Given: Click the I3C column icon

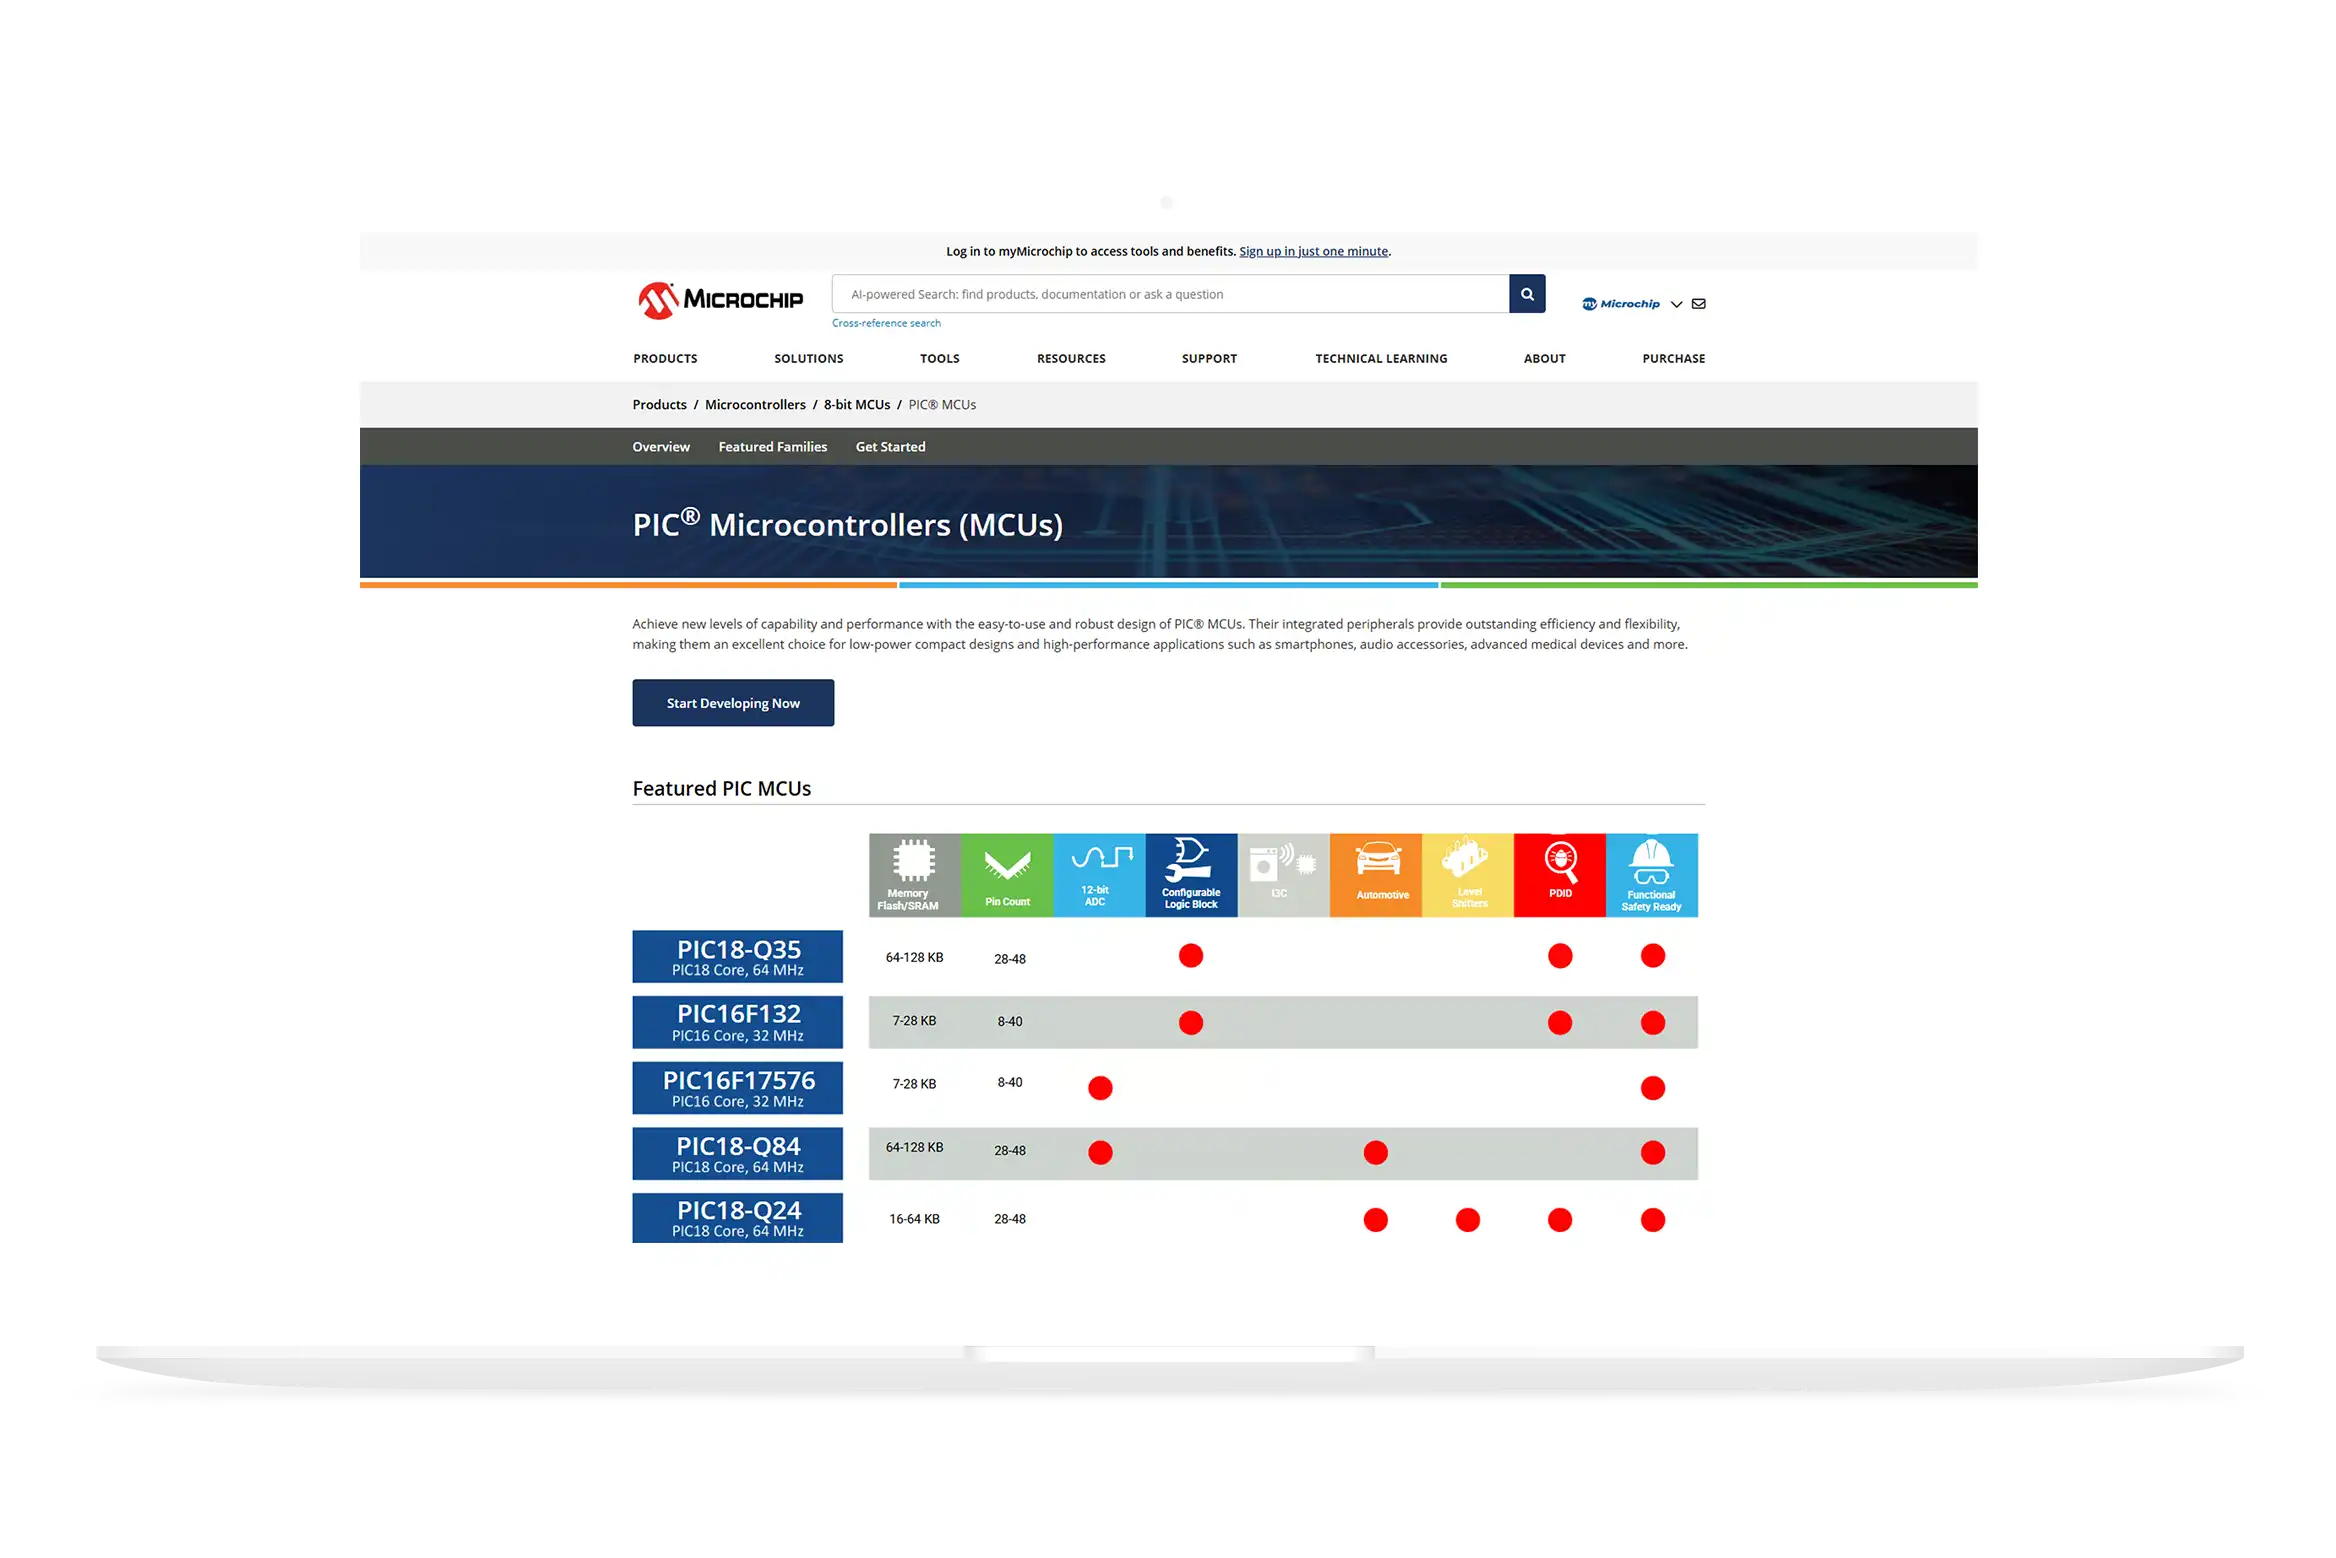Looking at the screenshot, I should click(x=1283, y=875).
